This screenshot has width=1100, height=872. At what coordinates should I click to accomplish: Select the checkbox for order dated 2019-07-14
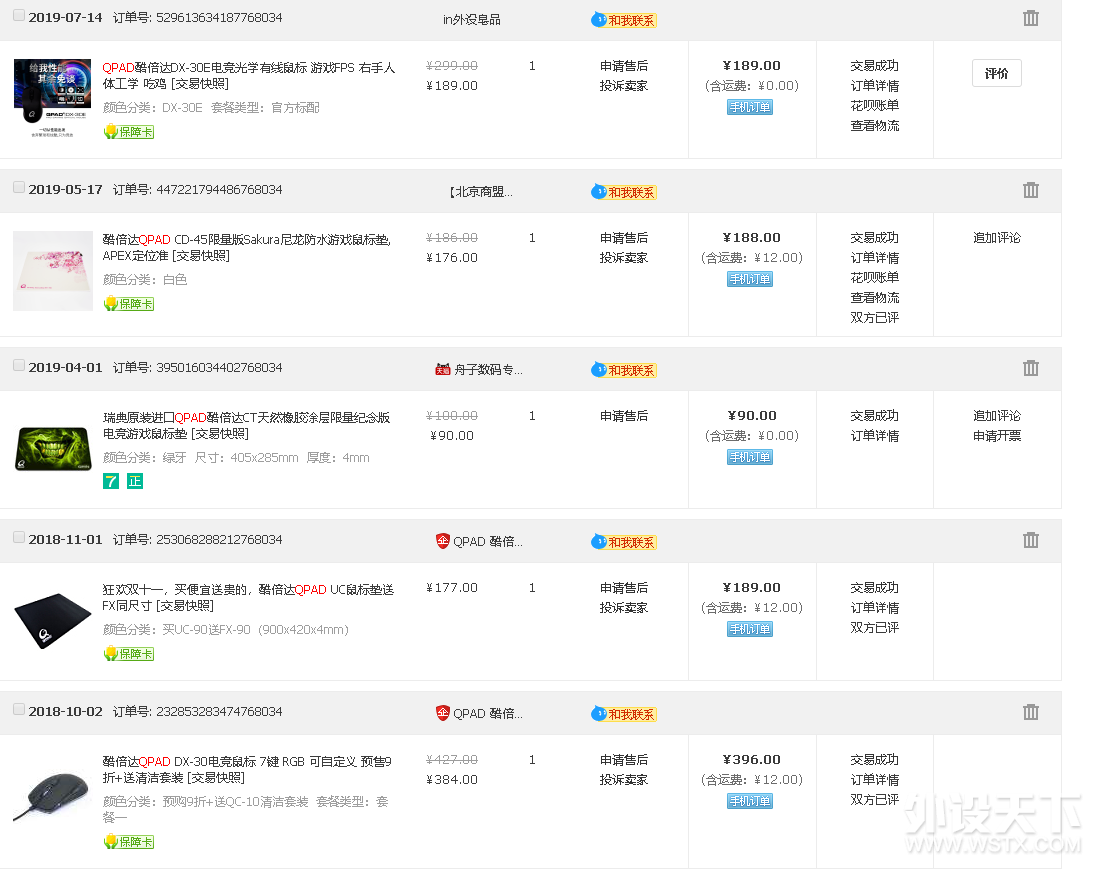[19, 15]
